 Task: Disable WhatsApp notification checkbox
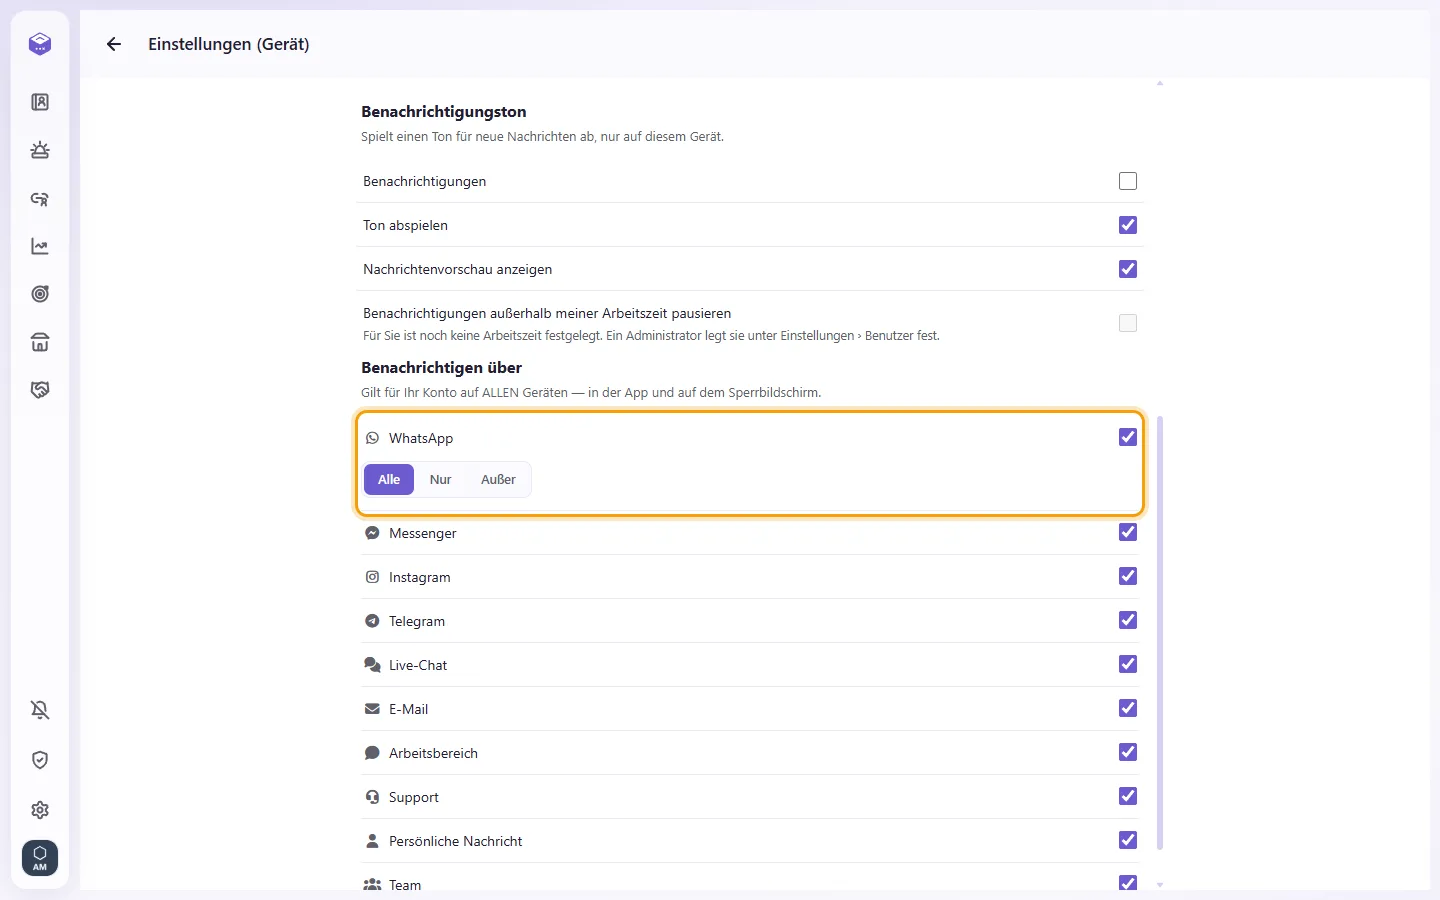pyautogui.click(x=1128, y=437)
